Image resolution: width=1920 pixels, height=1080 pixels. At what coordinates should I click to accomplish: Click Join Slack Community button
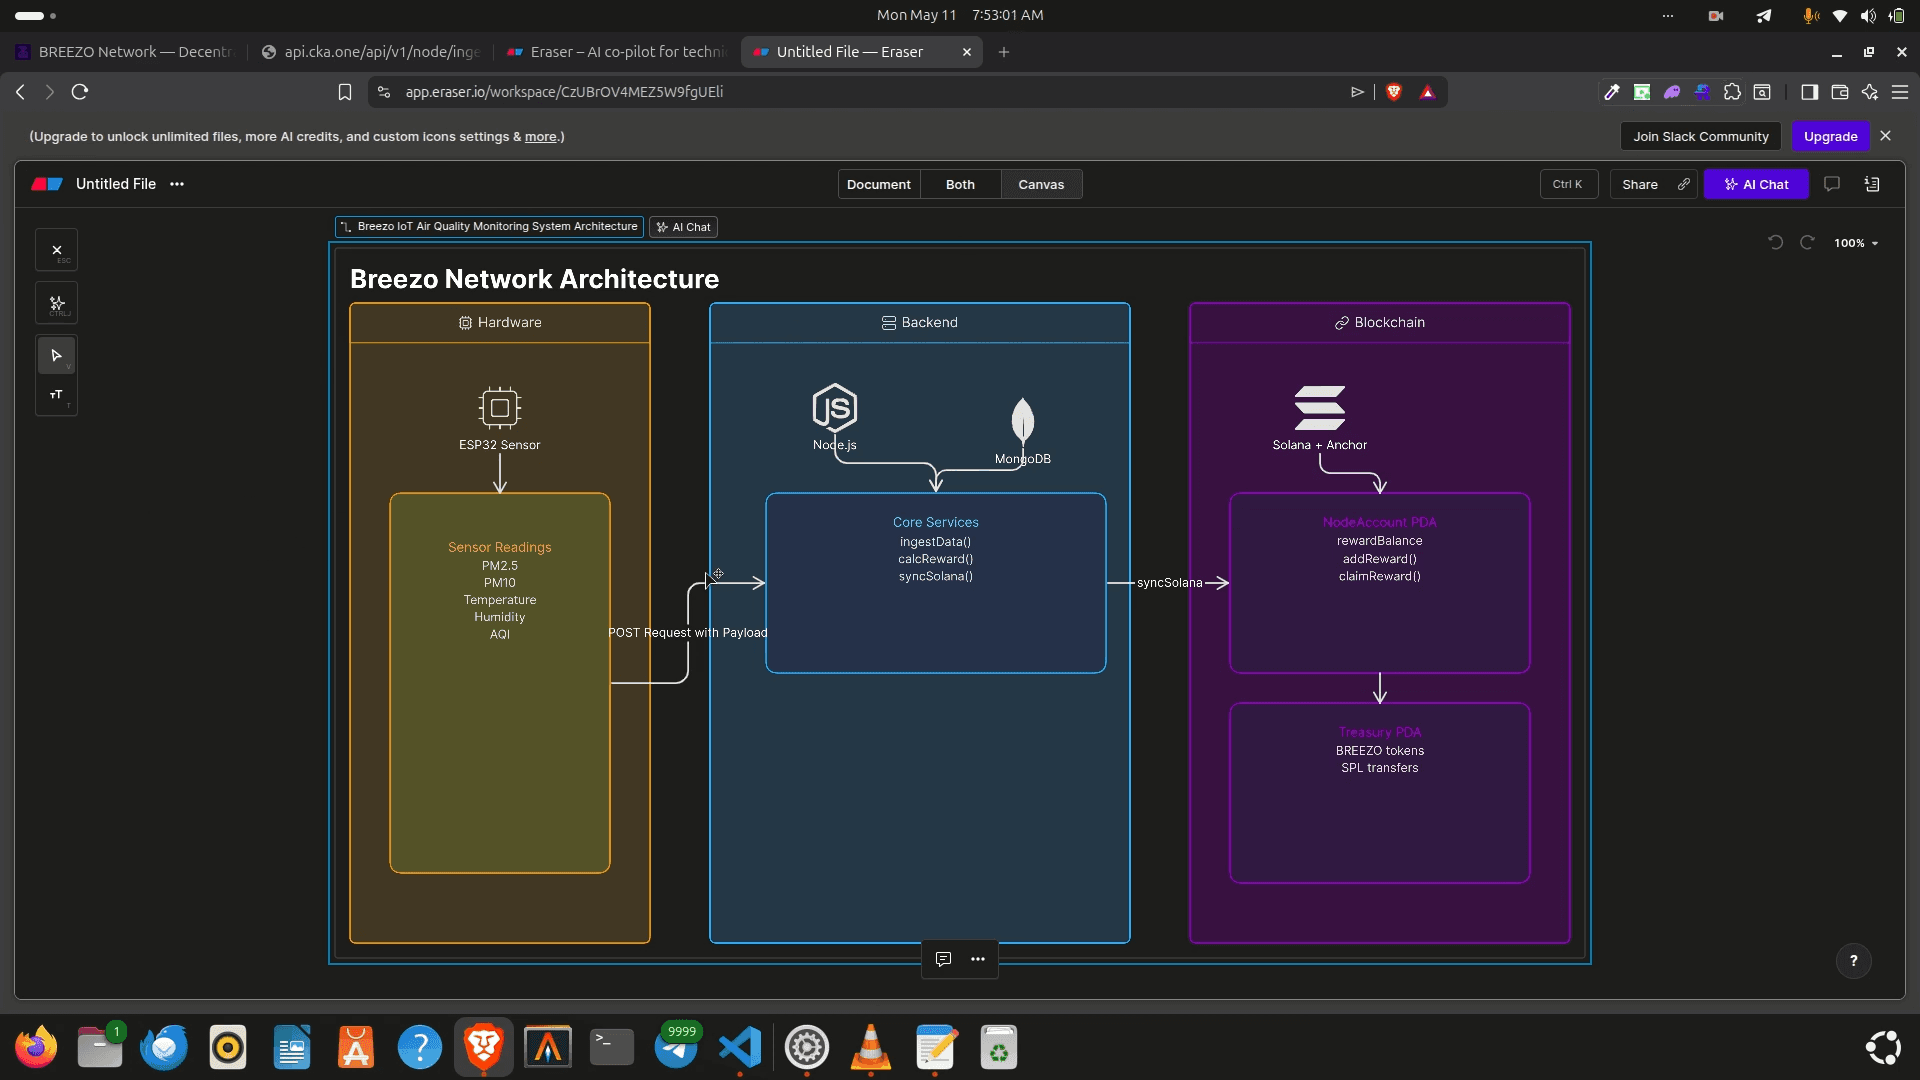(1701, 136)
